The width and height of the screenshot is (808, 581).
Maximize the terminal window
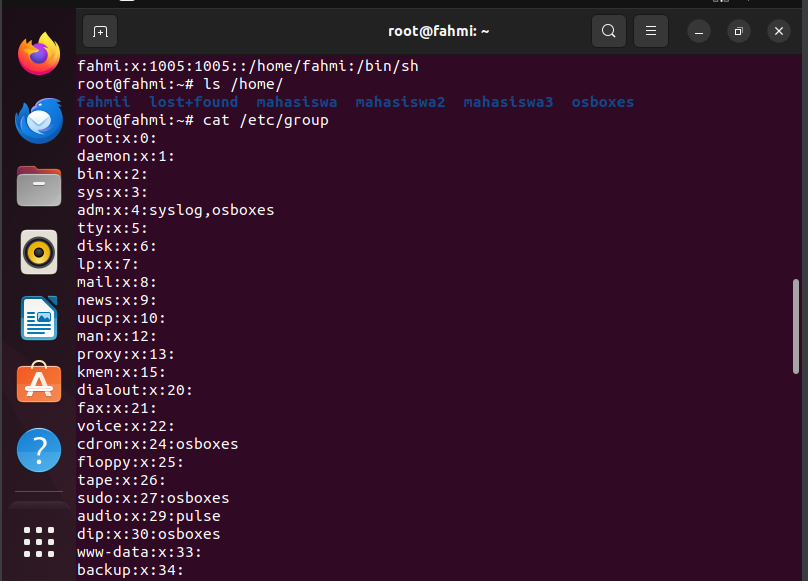point(738,31)
